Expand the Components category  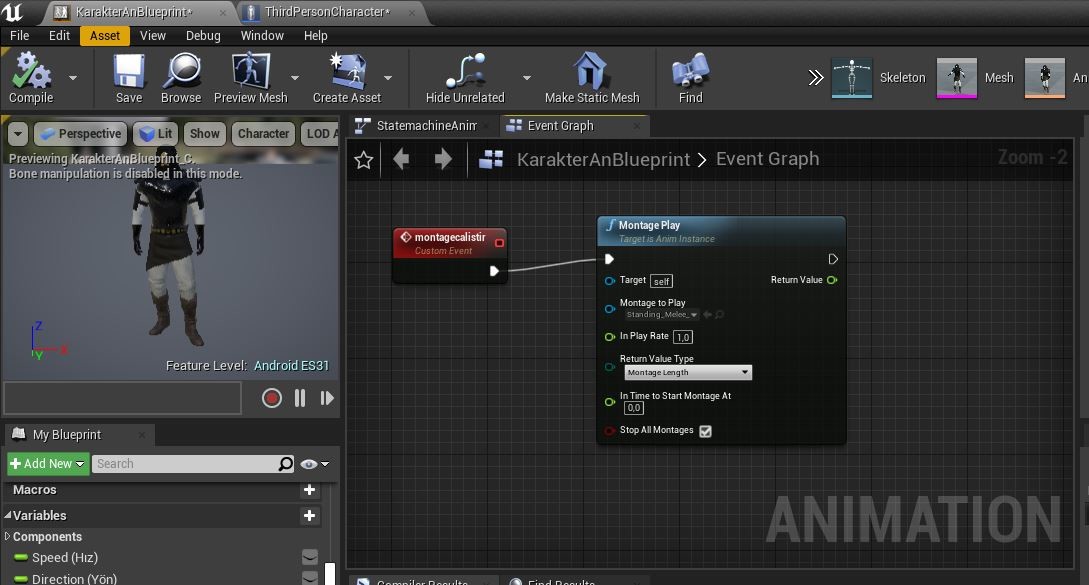(8, 536)
